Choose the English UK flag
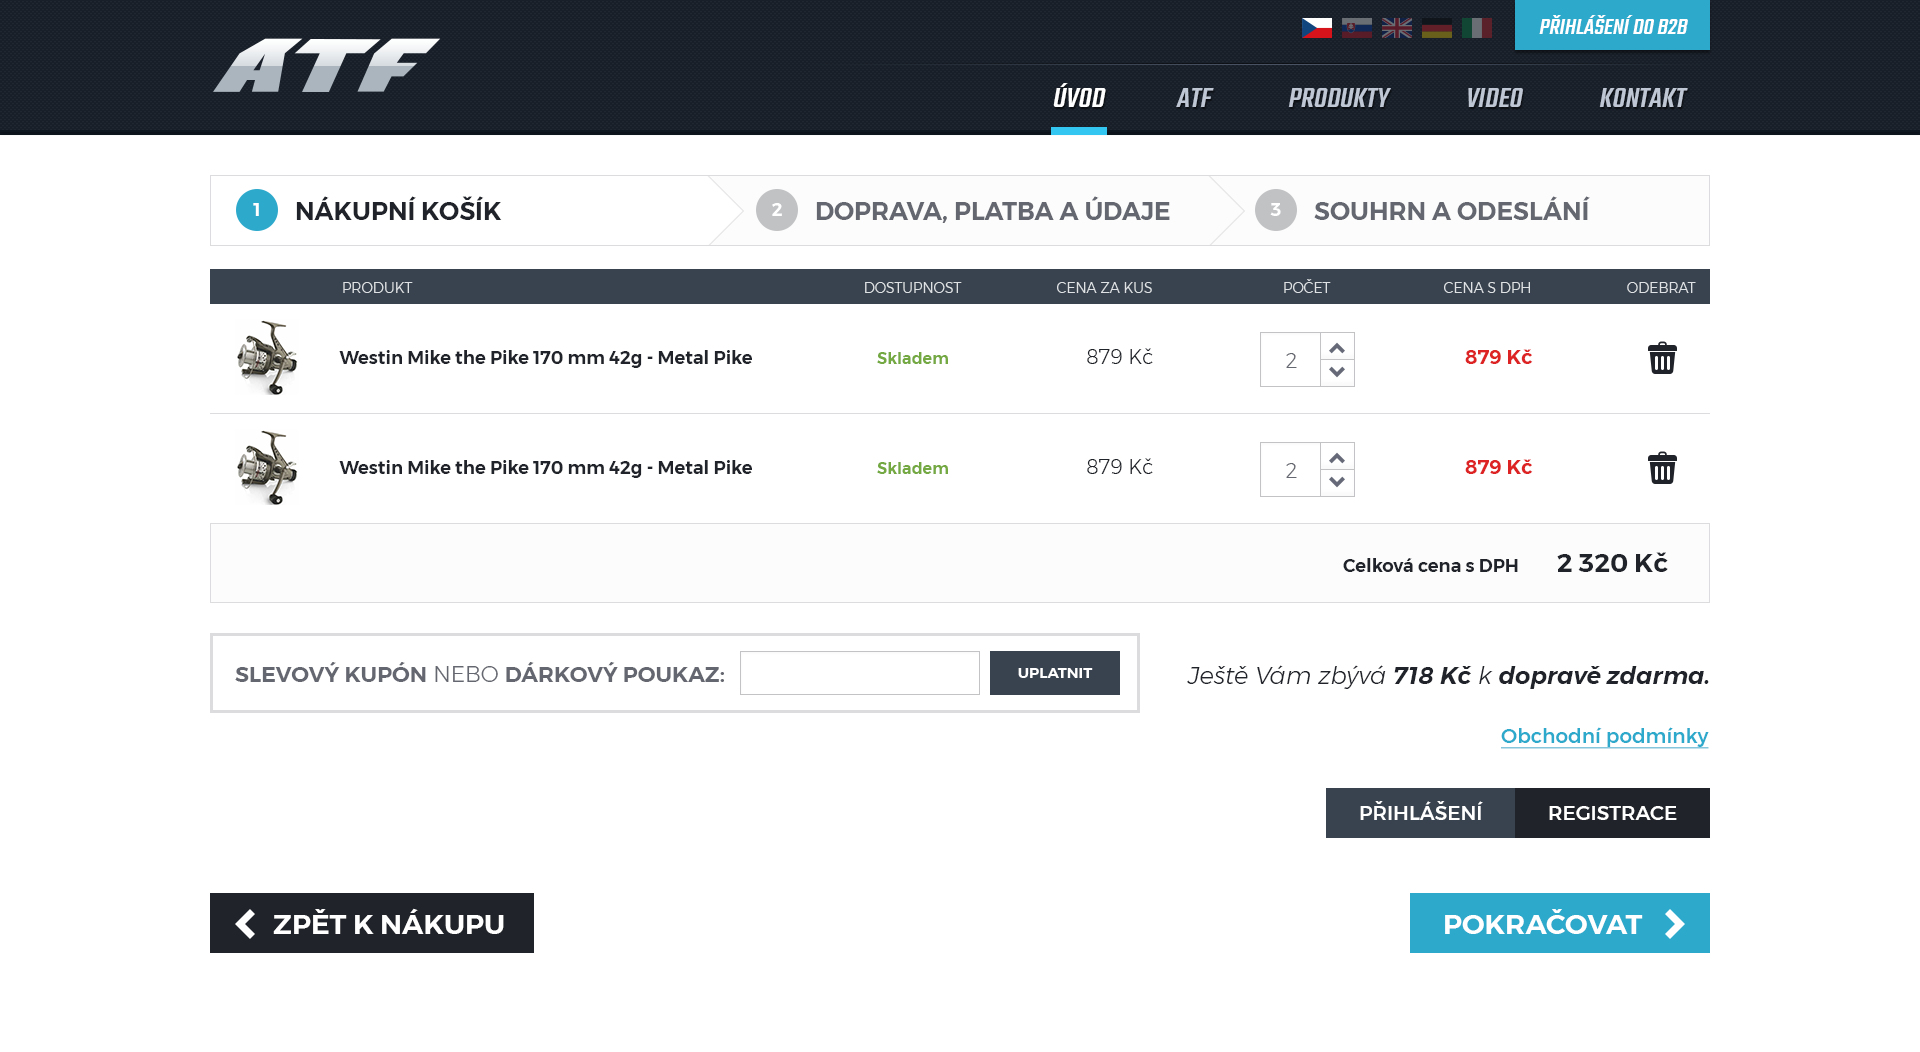1920x1052 pixels. coord(1396,28)
